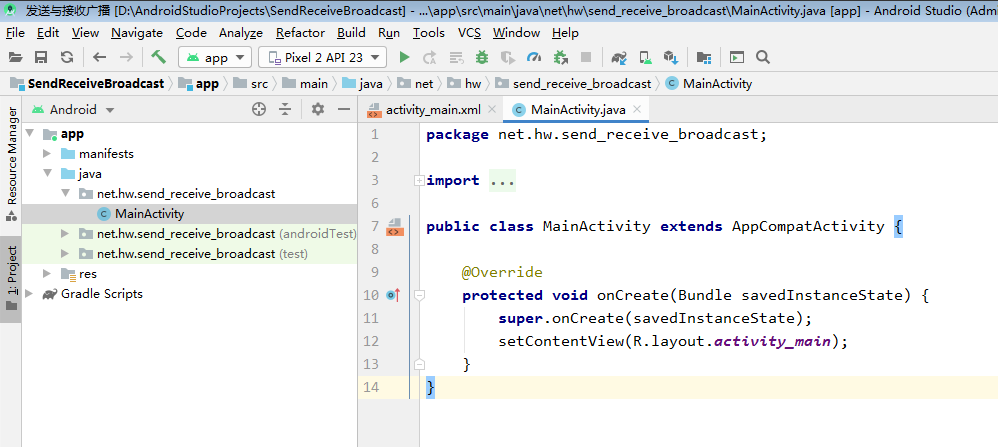Collapse all in the Project panel
The image size is (998, 447).
pyautogui.click(x=285, y=110)
